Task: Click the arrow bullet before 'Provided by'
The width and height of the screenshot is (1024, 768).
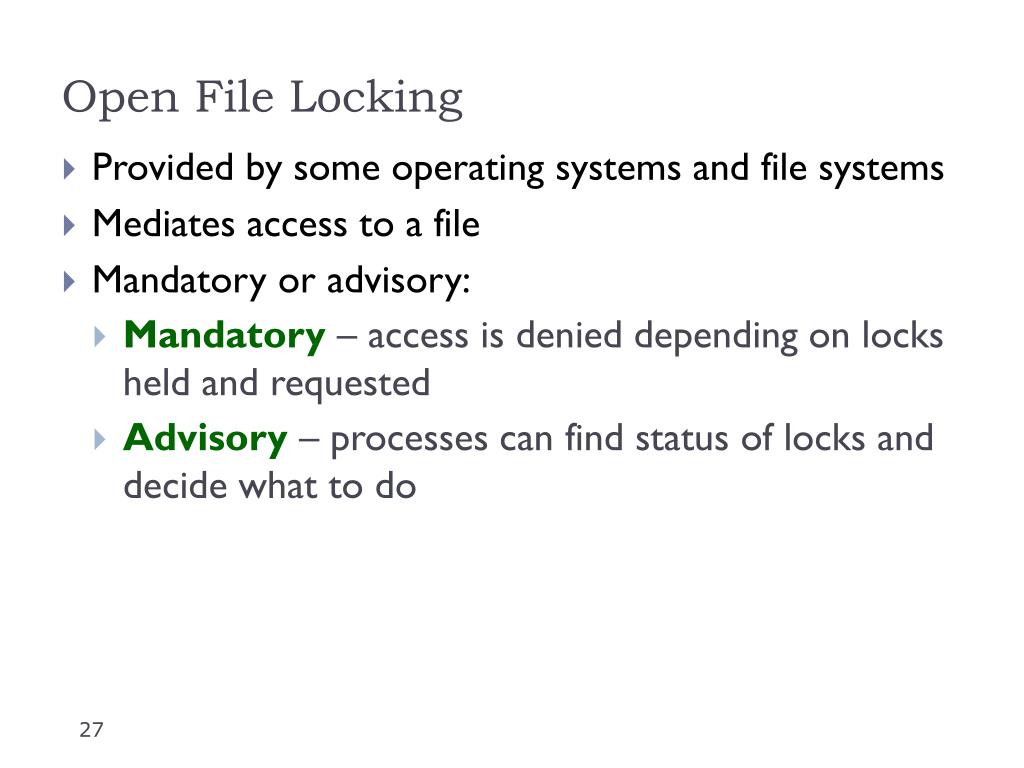Action: [x=69, y=169]
